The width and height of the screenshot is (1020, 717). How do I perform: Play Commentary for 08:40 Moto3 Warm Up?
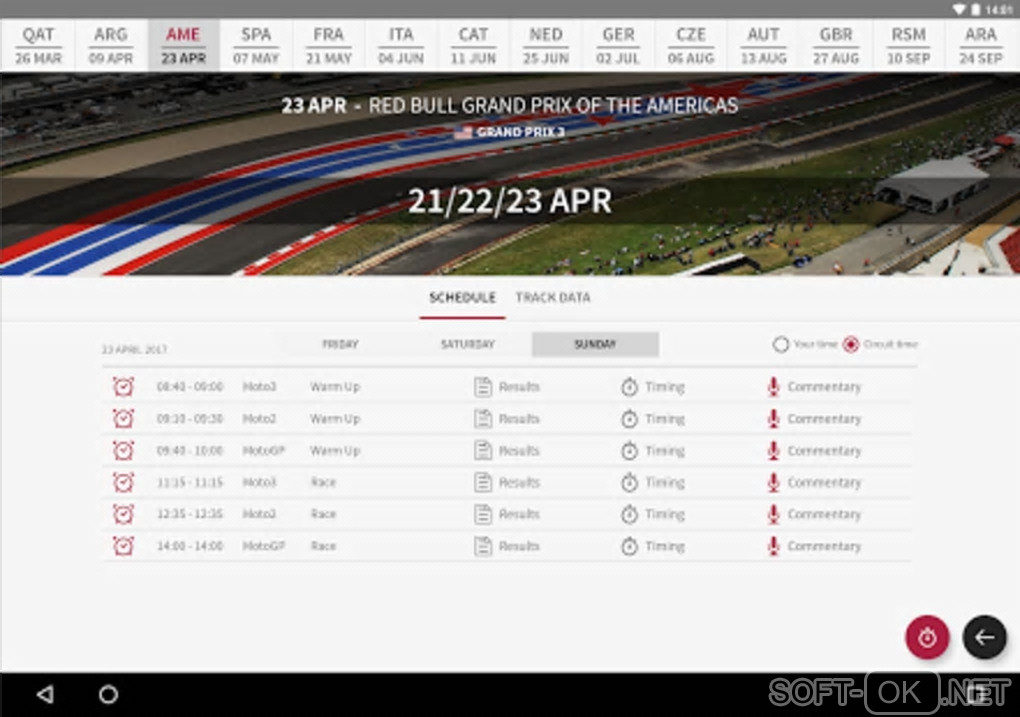[x=814, y=386]
